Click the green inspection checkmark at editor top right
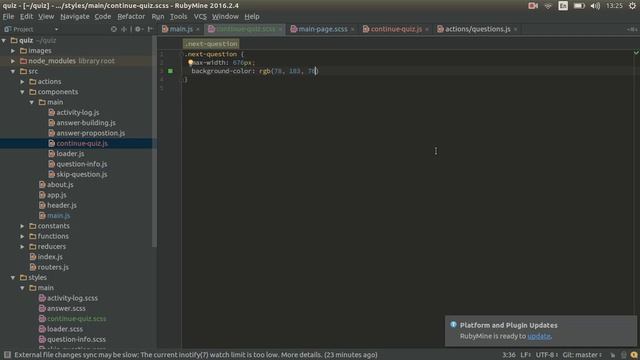The height and width of the screenshot is (360, 640). click(636, 53)
